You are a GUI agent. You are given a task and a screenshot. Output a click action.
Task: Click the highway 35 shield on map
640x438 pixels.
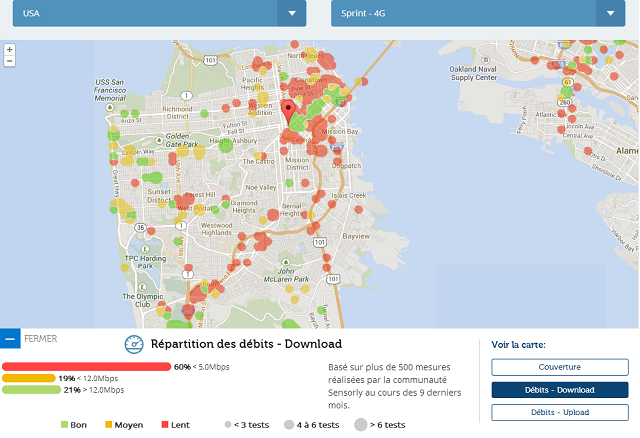click(x=140, y=227)
